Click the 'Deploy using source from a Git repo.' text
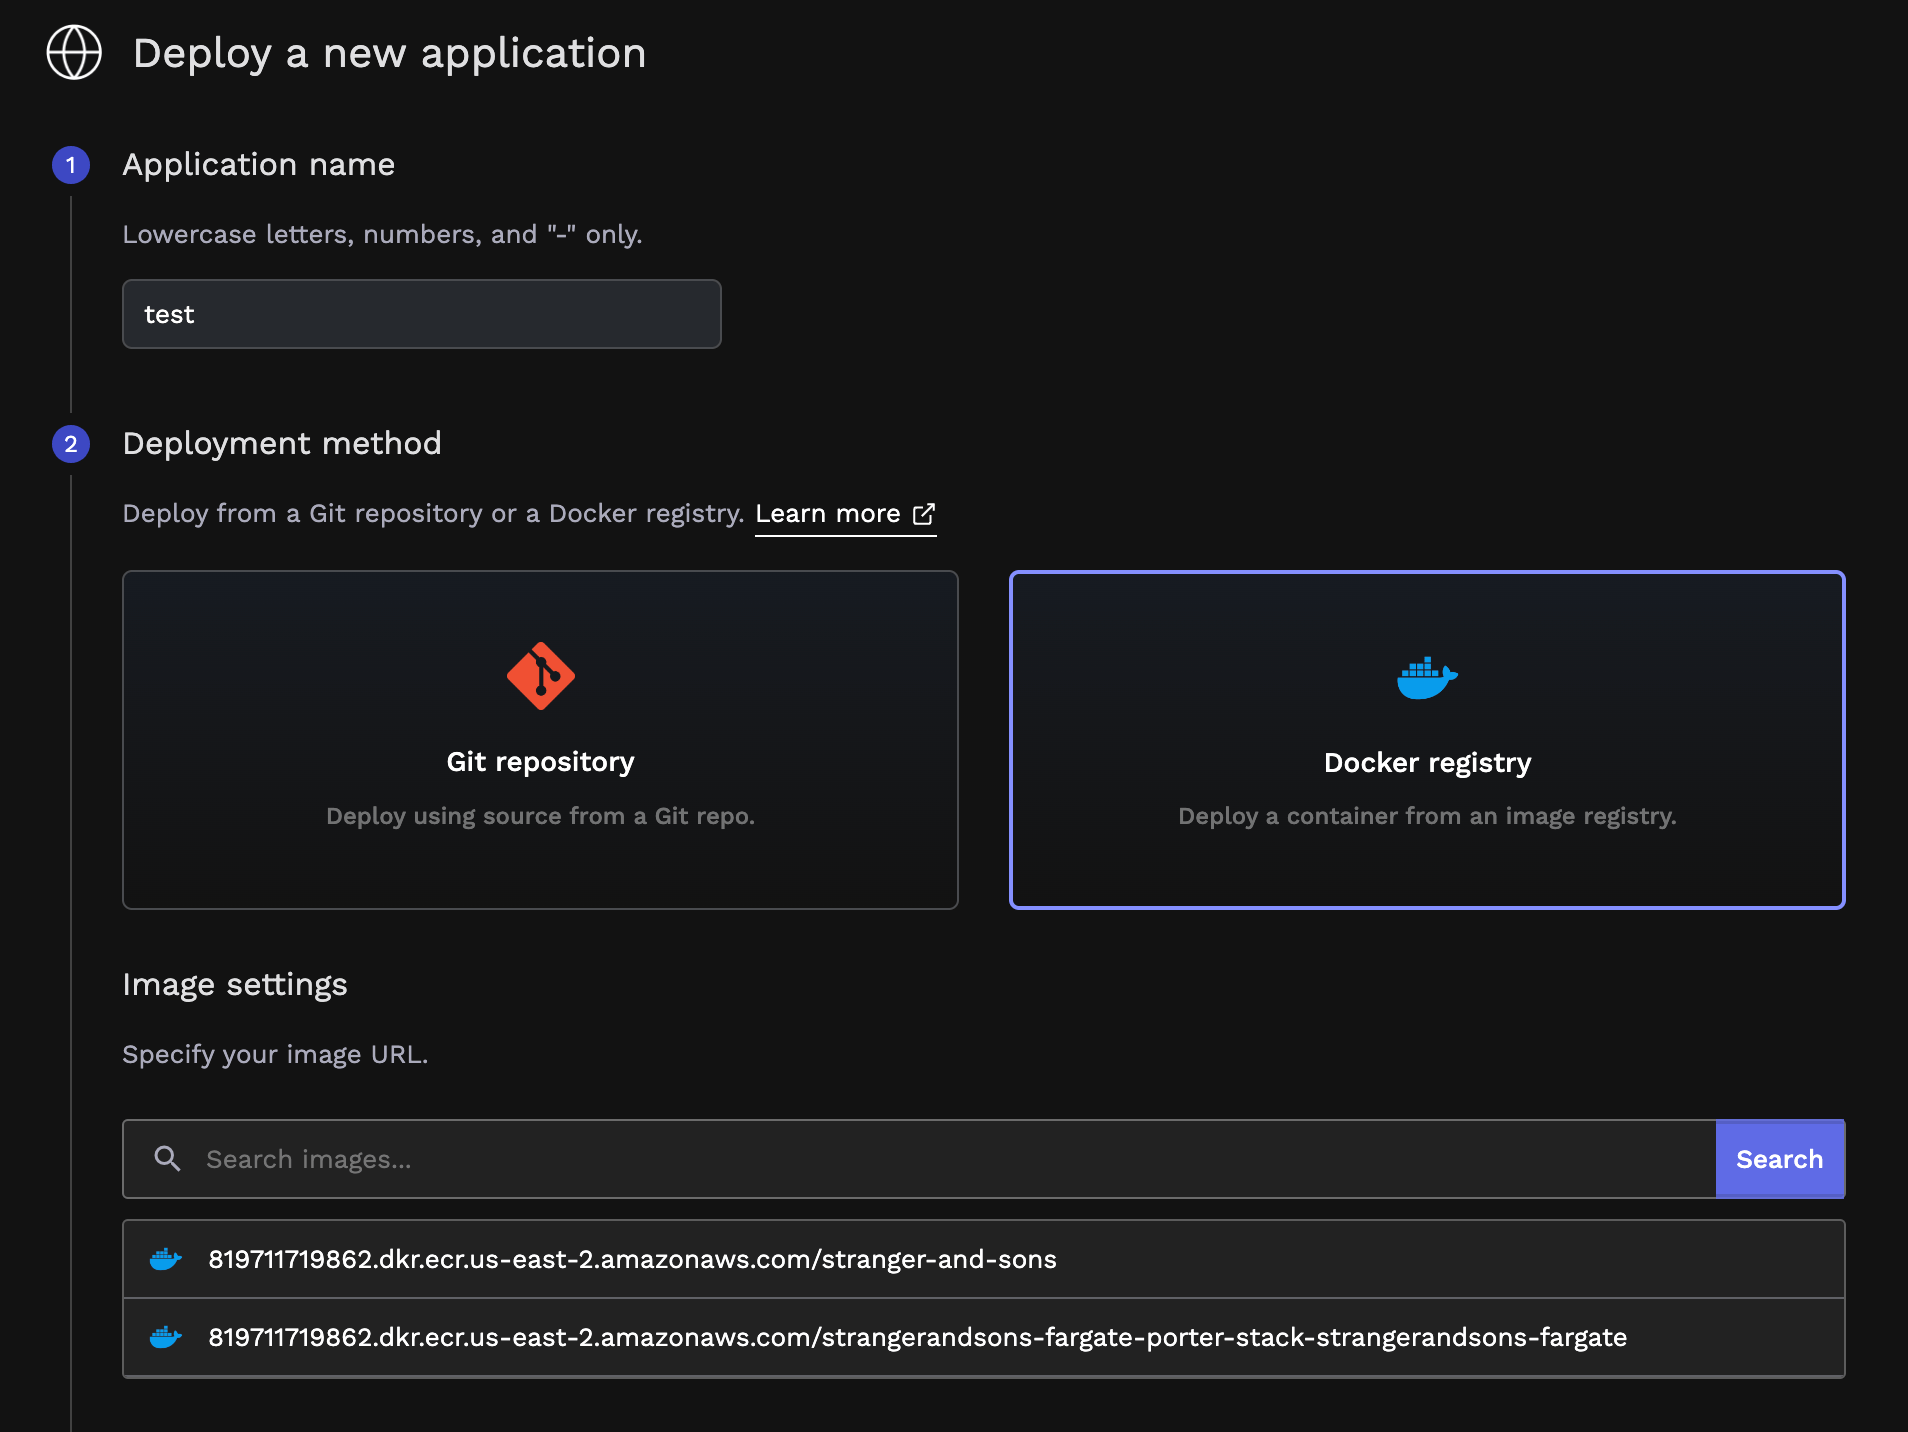 coord(540,816)
